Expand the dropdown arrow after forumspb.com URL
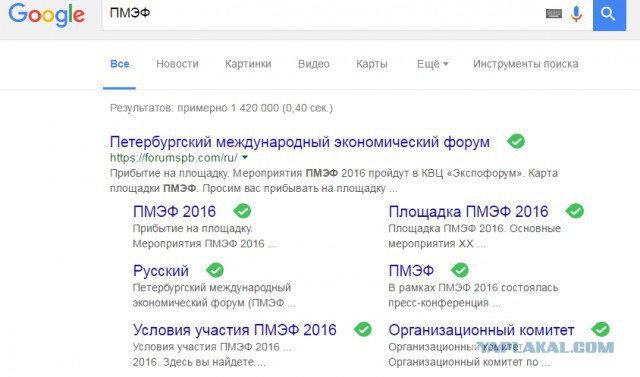This screenshot has height=377, width=640. pos(245,157)
